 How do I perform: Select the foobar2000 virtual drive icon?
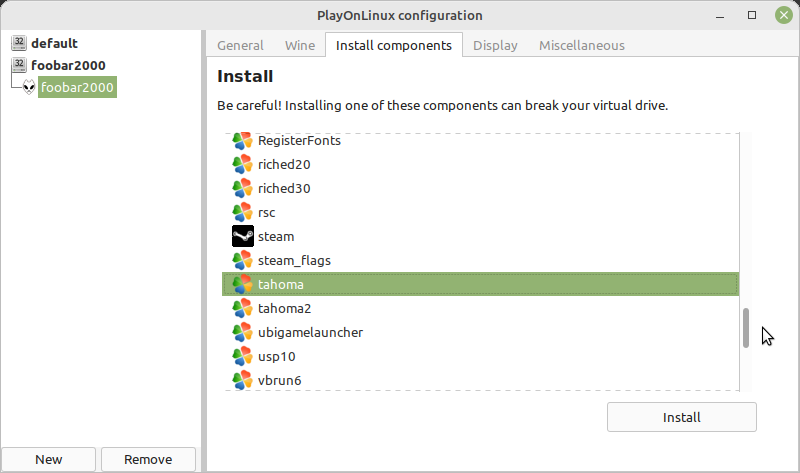pyautogui.click(x=19, y=65)
